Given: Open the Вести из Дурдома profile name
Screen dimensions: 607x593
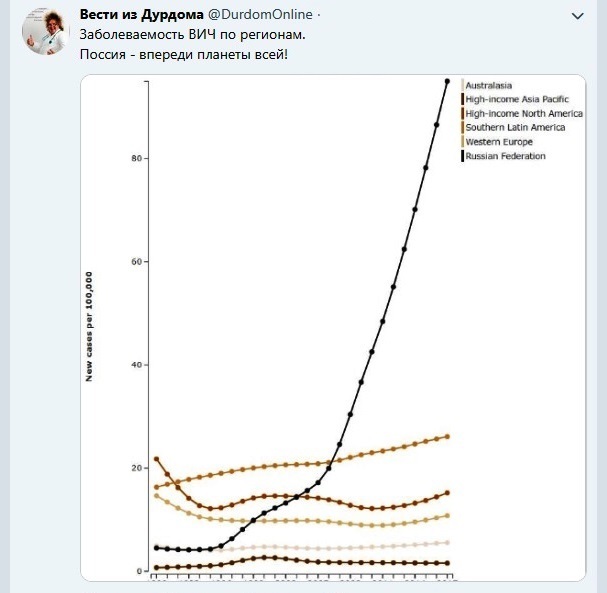Looking at the screenshot, I should pyautogui.click(x=140, y=15).
